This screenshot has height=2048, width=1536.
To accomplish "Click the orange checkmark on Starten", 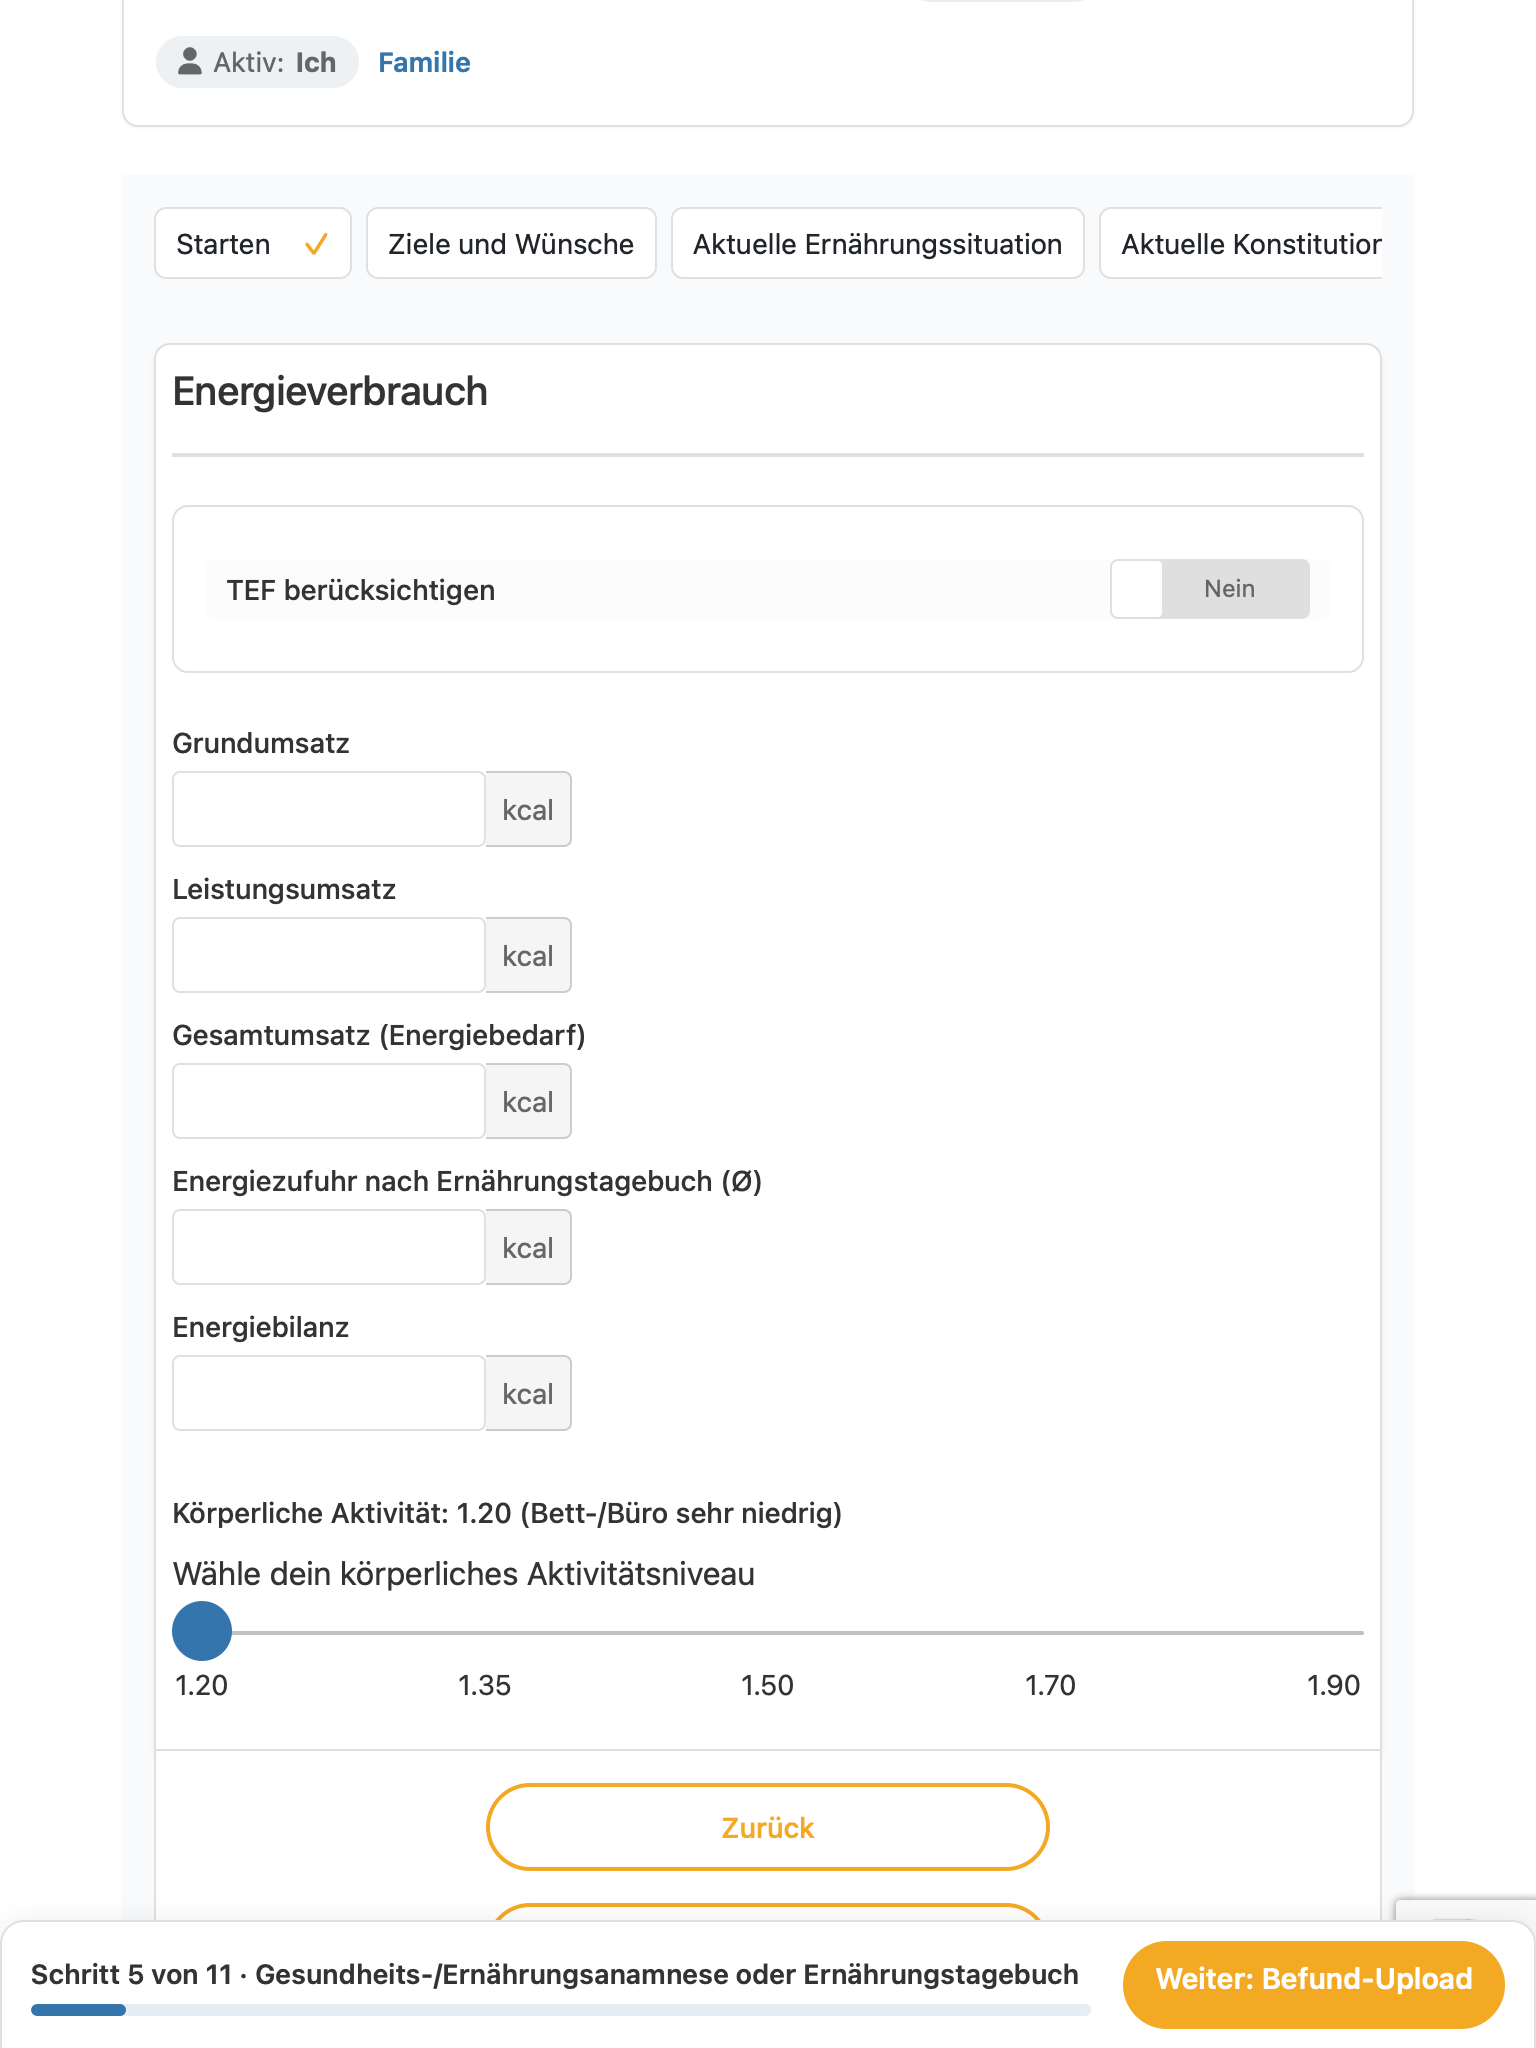I will point(316,244).
